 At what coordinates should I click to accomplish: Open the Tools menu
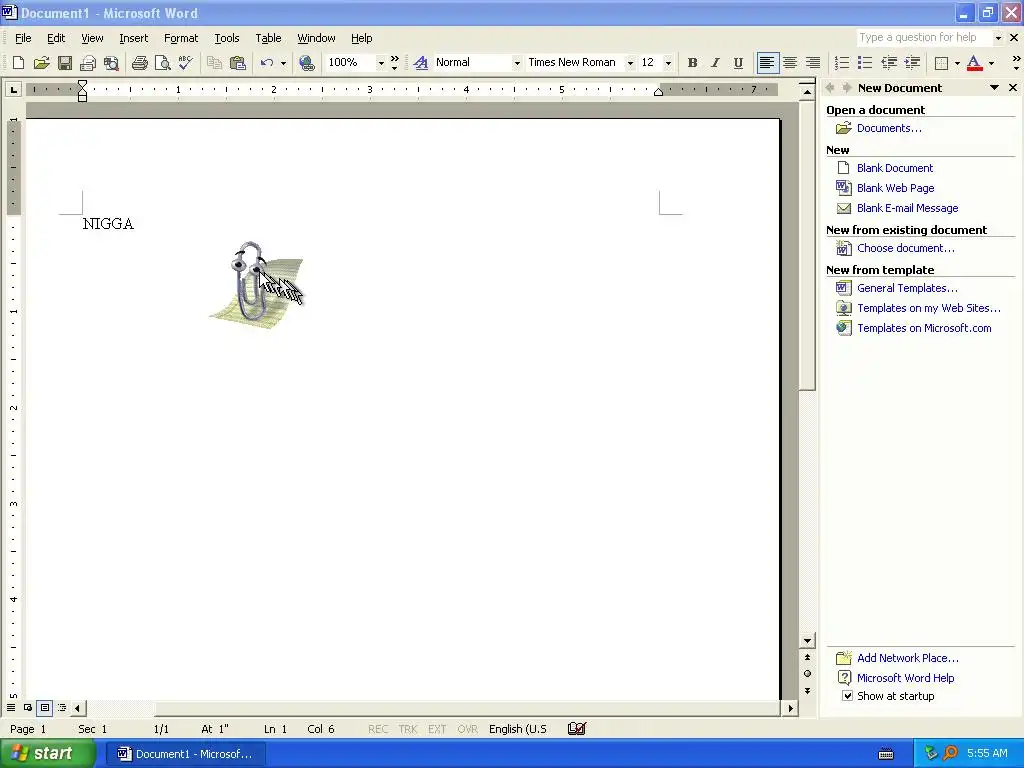227,38
